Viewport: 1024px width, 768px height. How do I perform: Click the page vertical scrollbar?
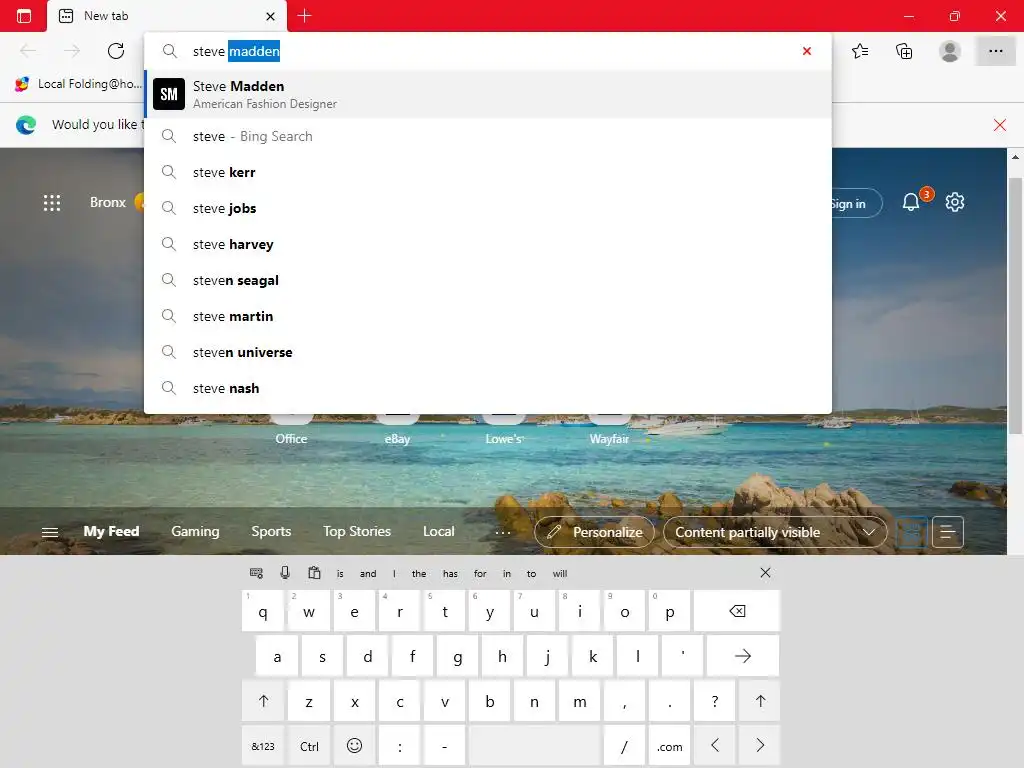pos(1015,306)
